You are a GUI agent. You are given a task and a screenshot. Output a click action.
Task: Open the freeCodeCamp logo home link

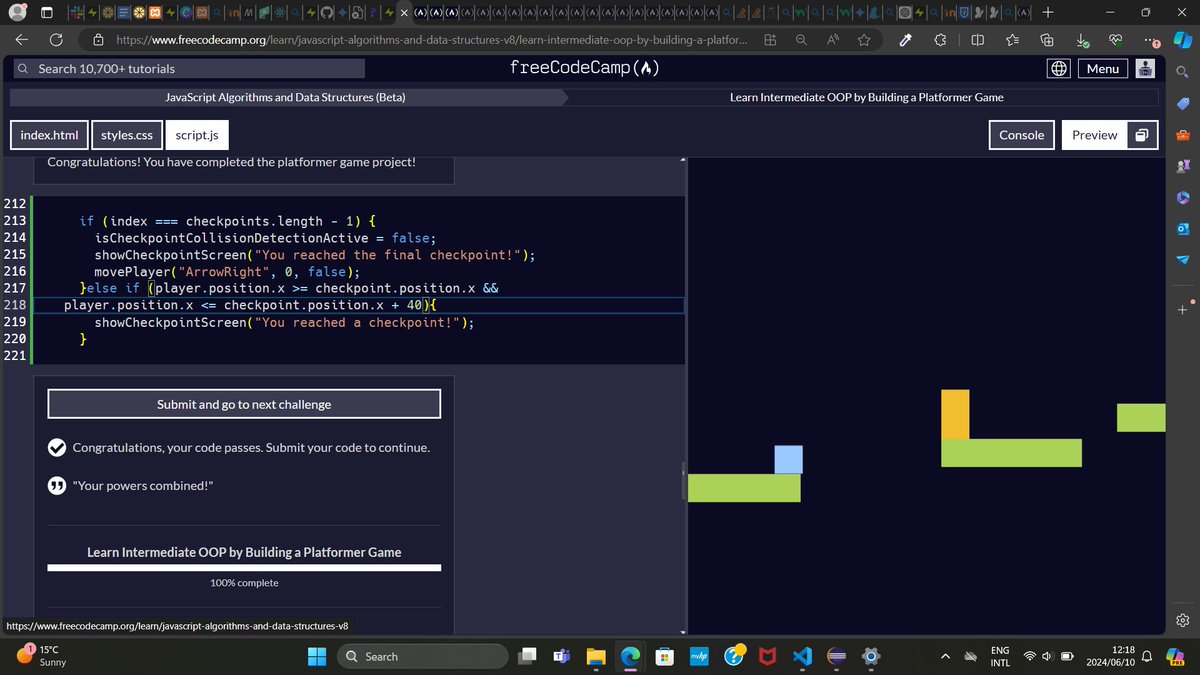pyautogui.click(x=584, y=68)
